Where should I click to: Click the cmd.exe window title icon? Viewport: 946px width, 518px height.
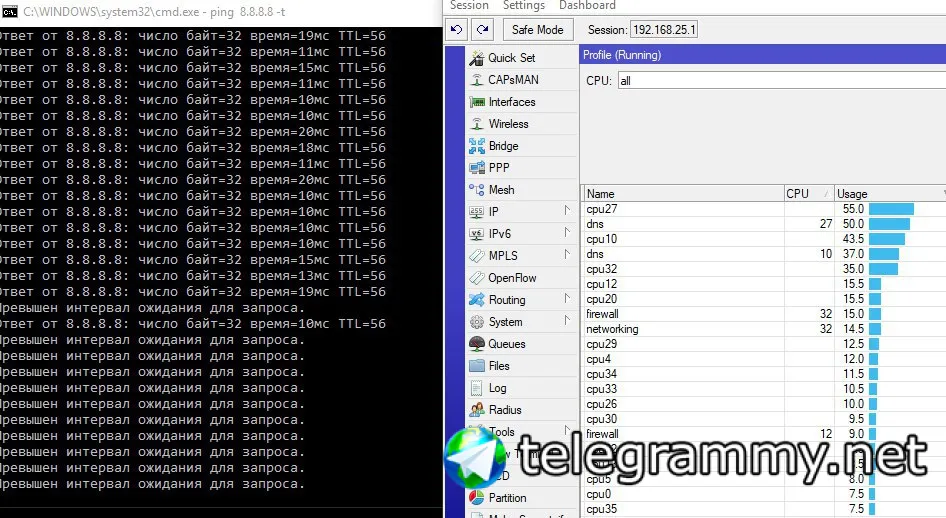point(10,11)
